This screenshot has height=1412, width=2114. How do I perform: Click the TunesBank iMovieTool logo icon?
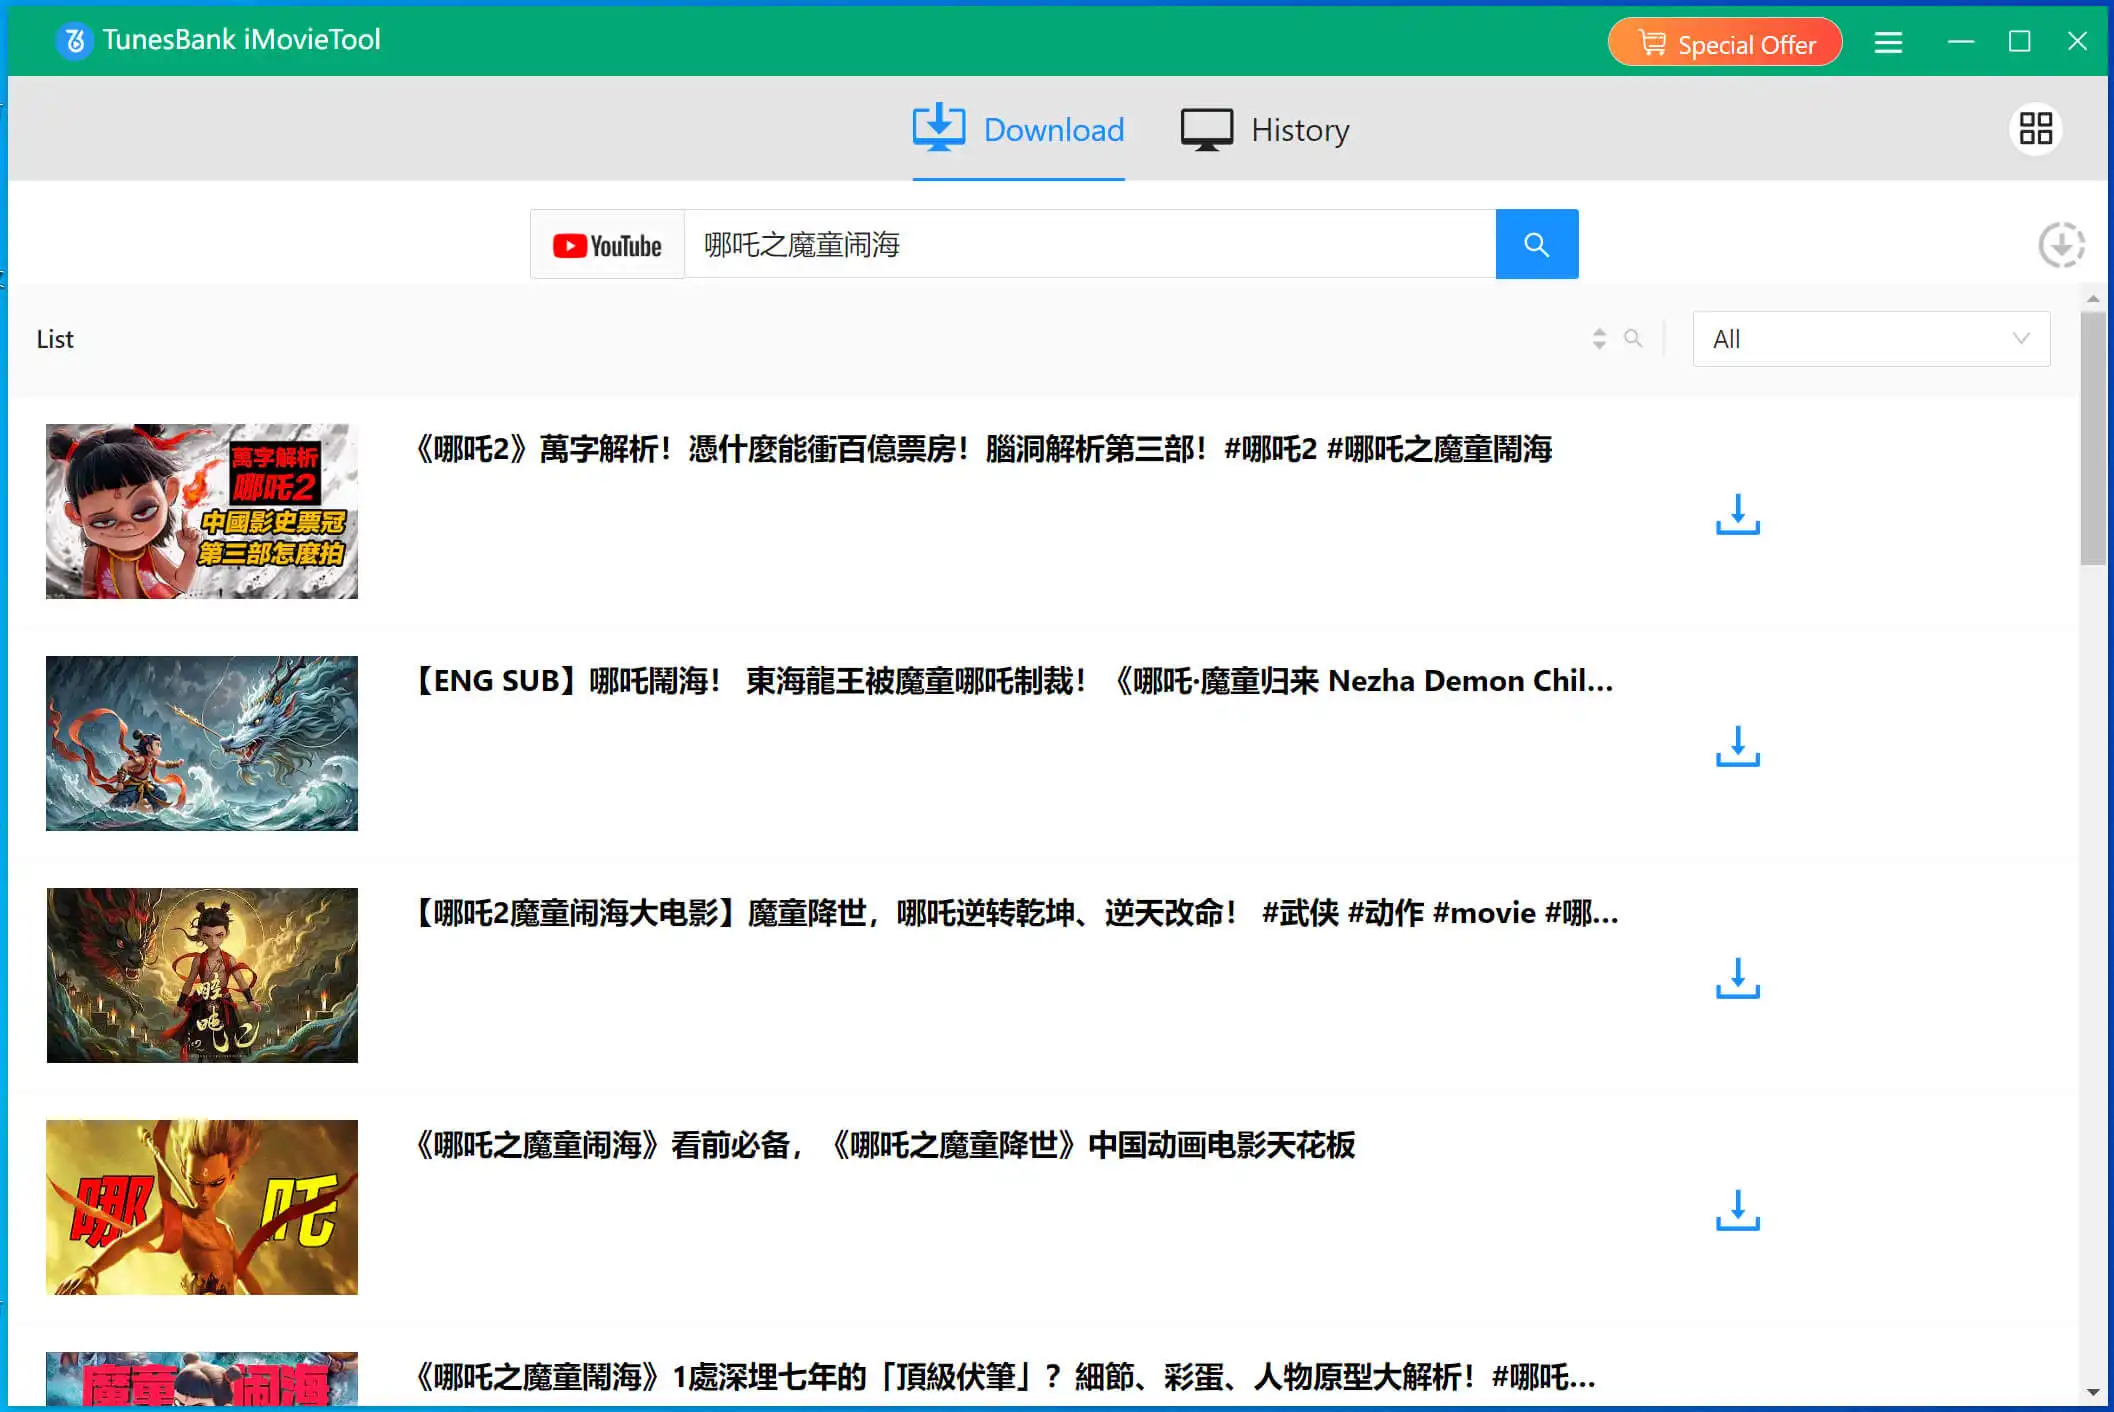[x=74, y=40]
